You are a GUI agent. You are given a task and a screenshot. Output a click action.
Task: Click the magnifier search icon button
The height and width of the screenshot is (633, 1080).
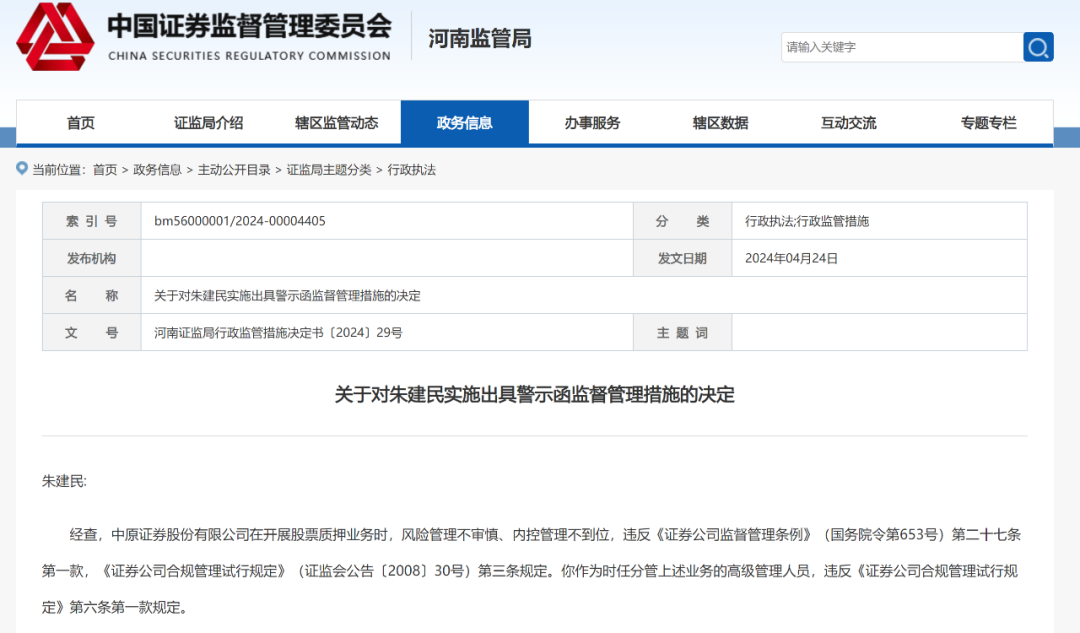(x=1038, y=47)
